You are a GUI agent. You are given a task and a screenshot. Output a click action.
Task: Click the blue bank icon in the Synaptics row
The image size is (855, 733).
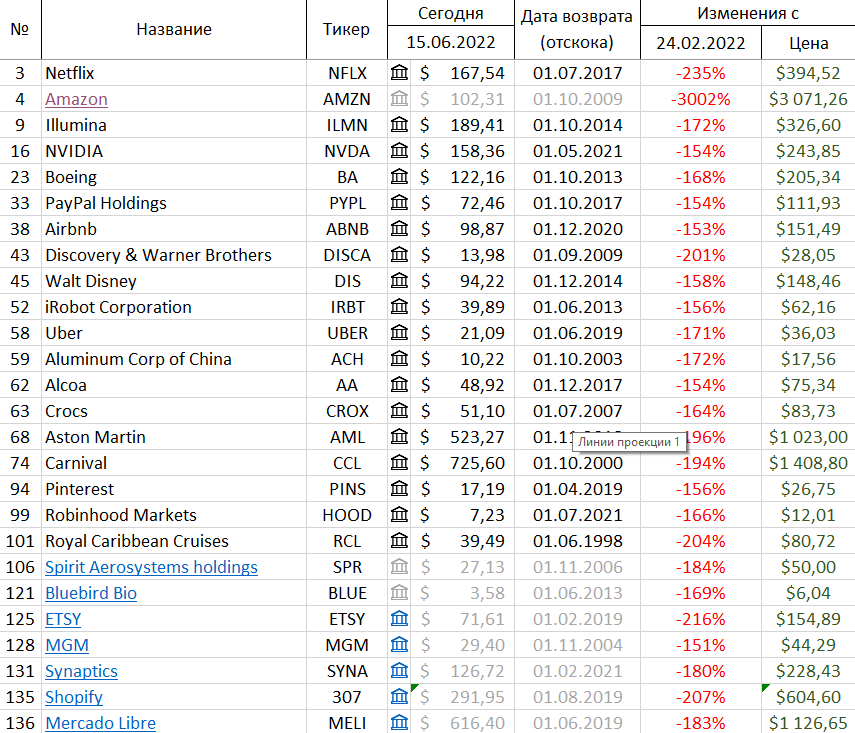pyautogui.click(x=399, y=671)
